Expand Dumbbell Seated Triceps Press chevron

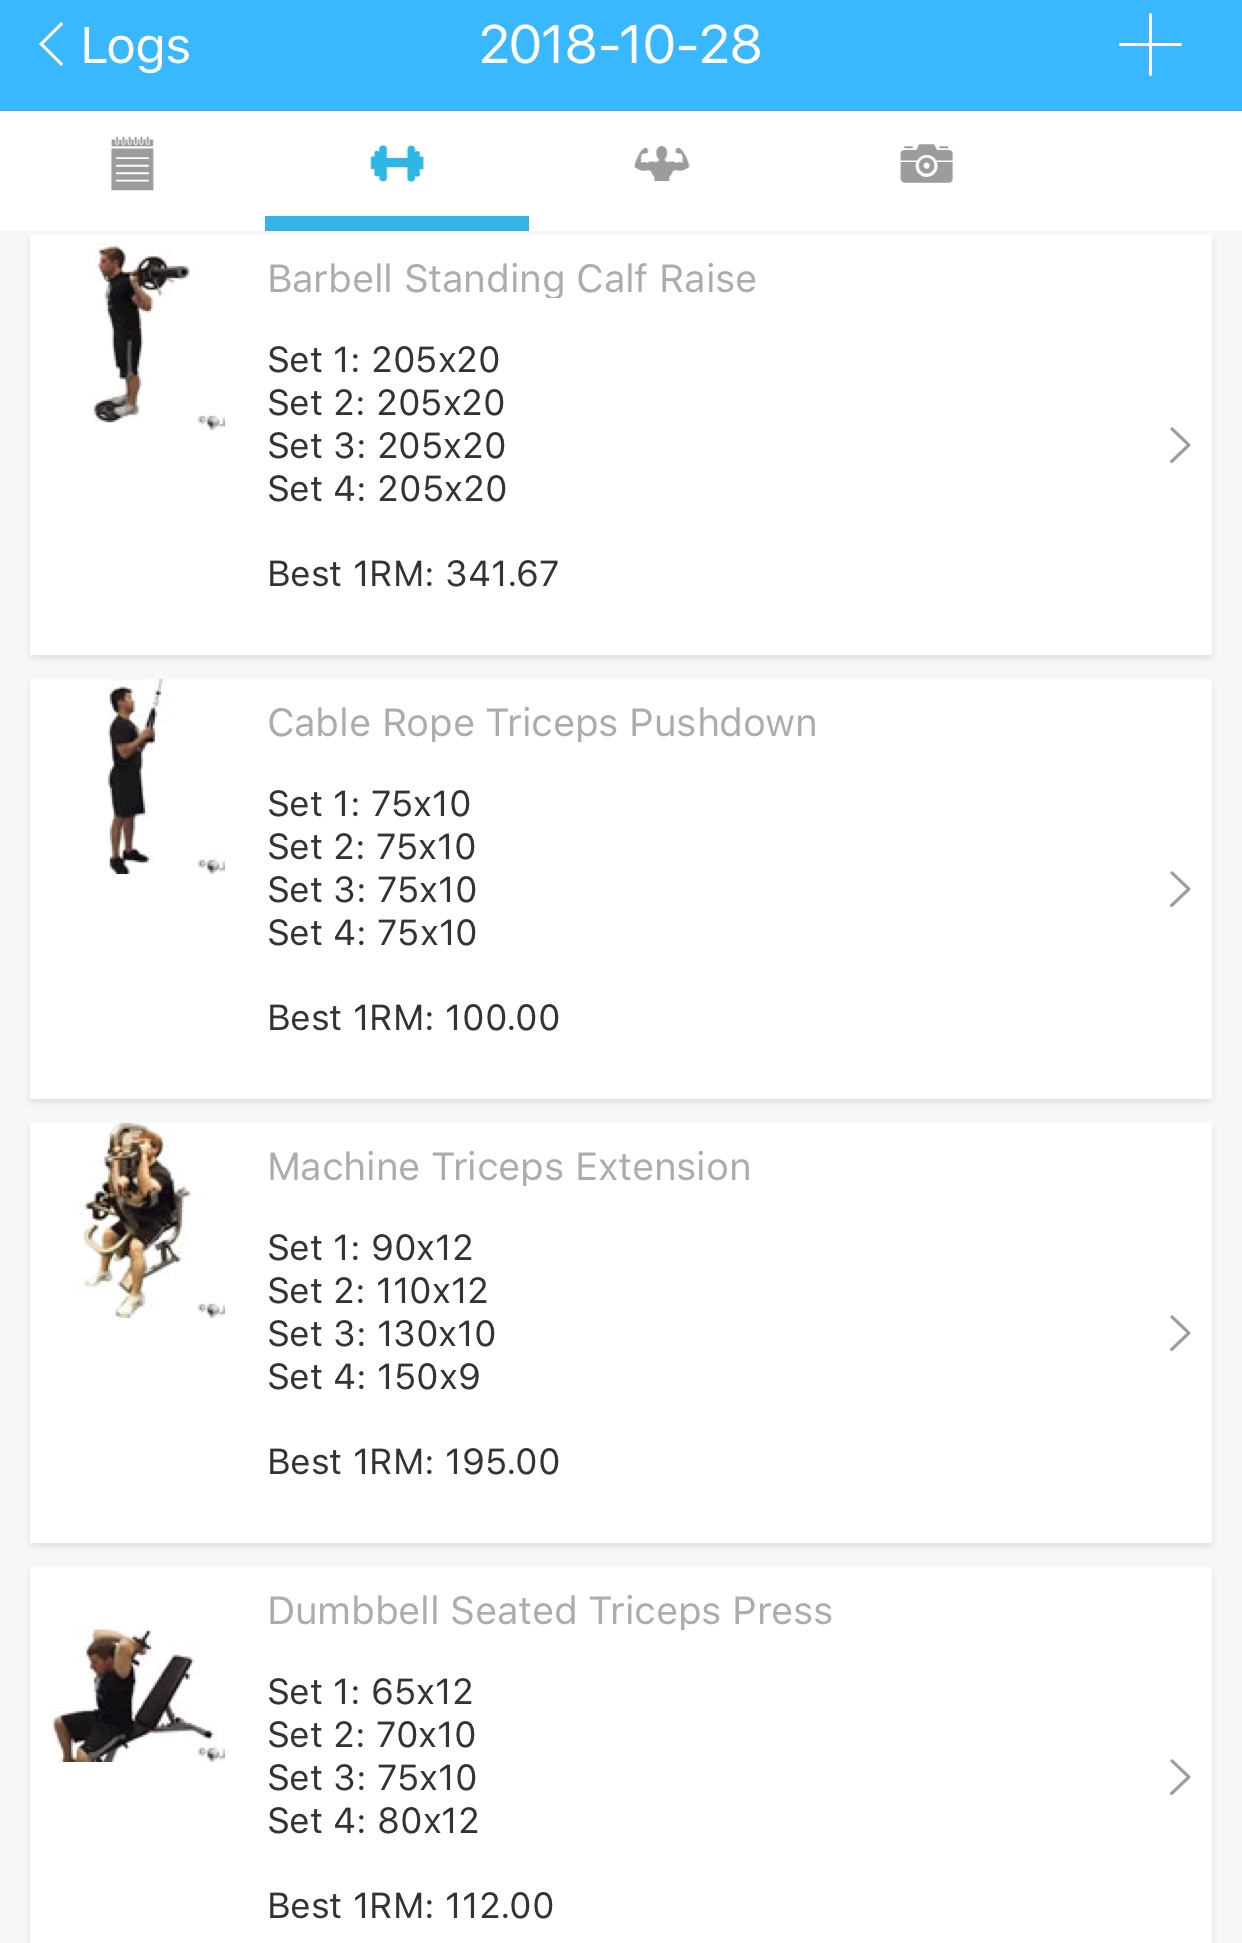[1179, 1778]
